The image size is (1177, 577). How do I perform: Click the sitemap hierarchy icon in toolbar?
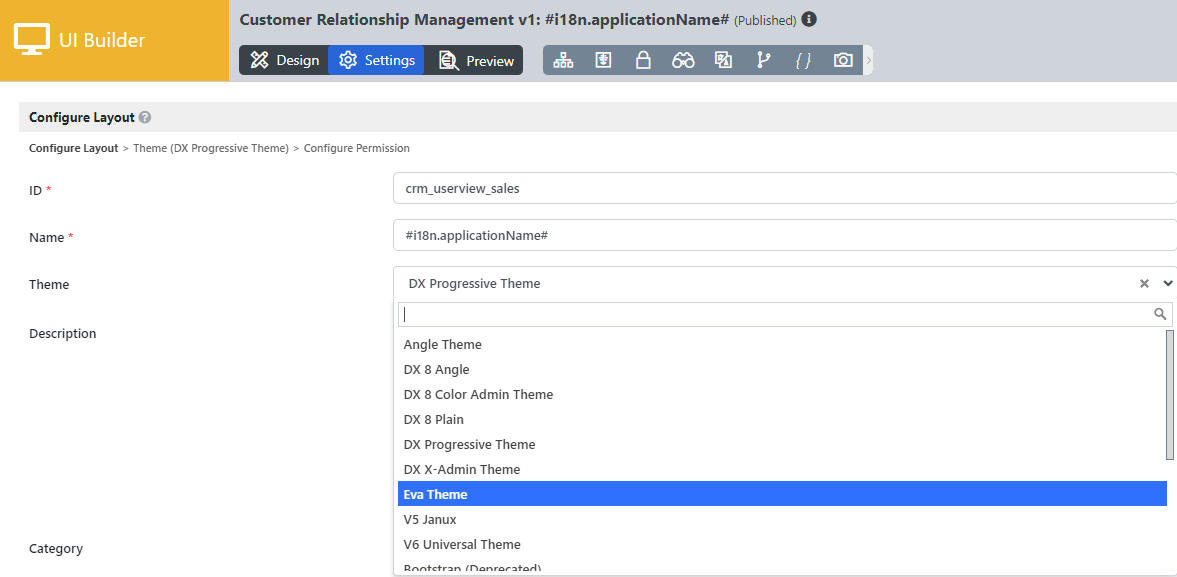(563, 60)
